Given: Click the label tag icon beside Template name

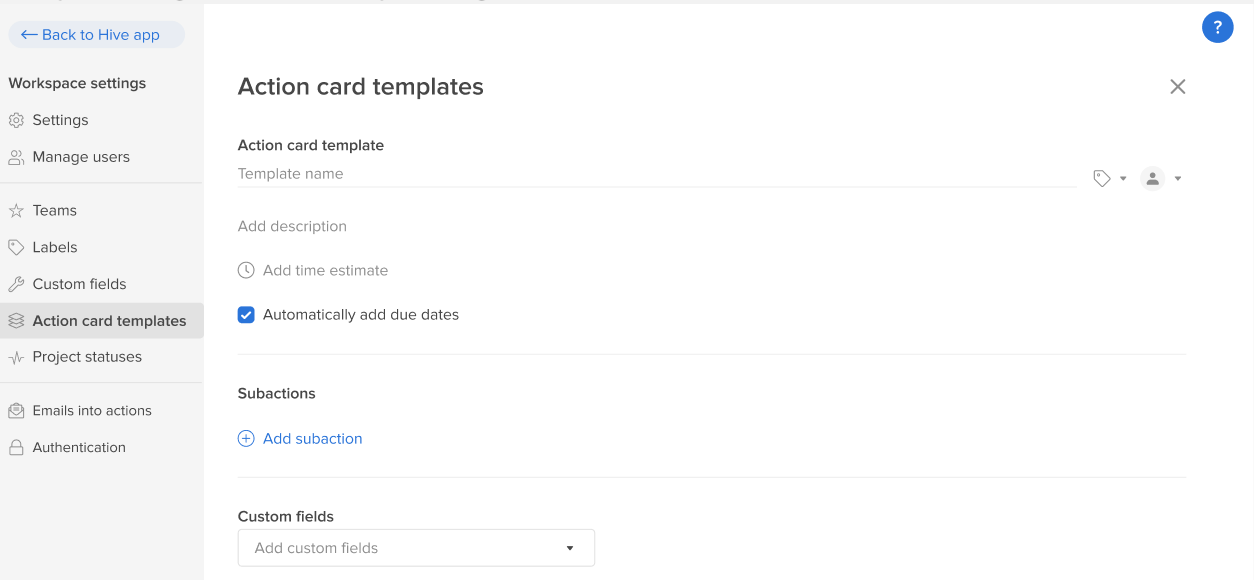Looking at the screenshot, I should [x=1102, y=178].
